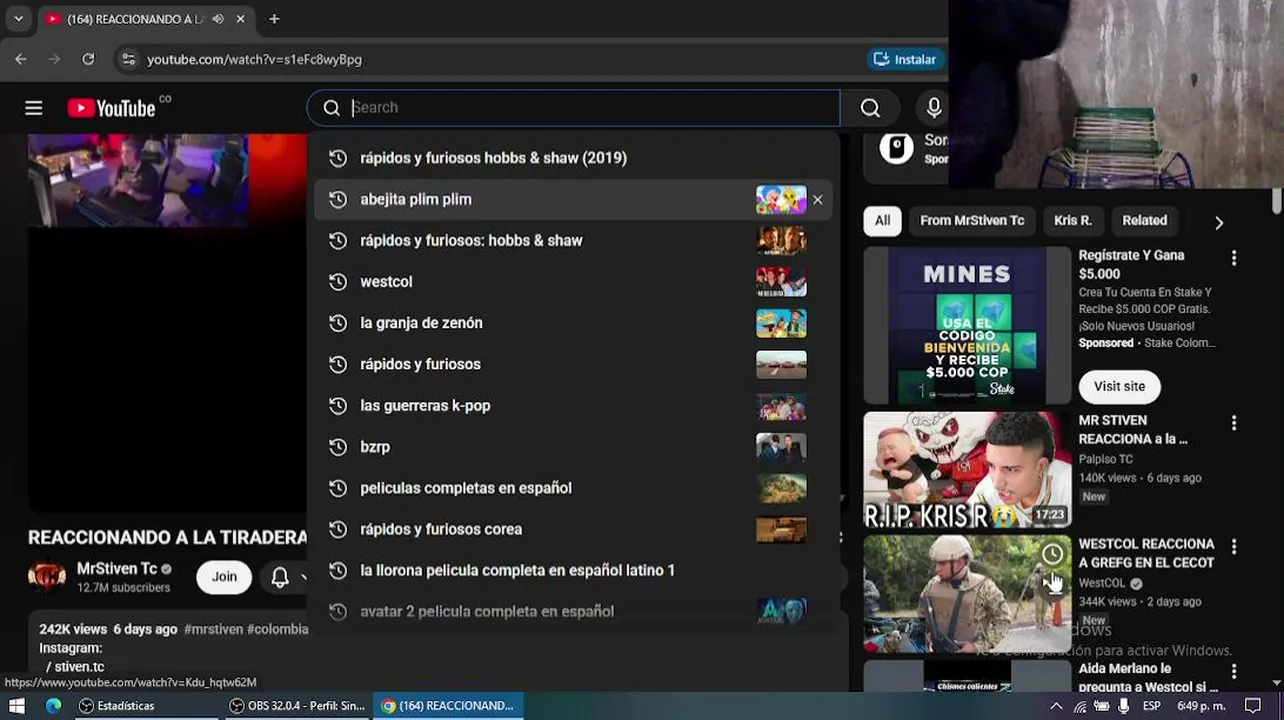
Task: Start voice search with microphone icon
Action: click(934, 108)
